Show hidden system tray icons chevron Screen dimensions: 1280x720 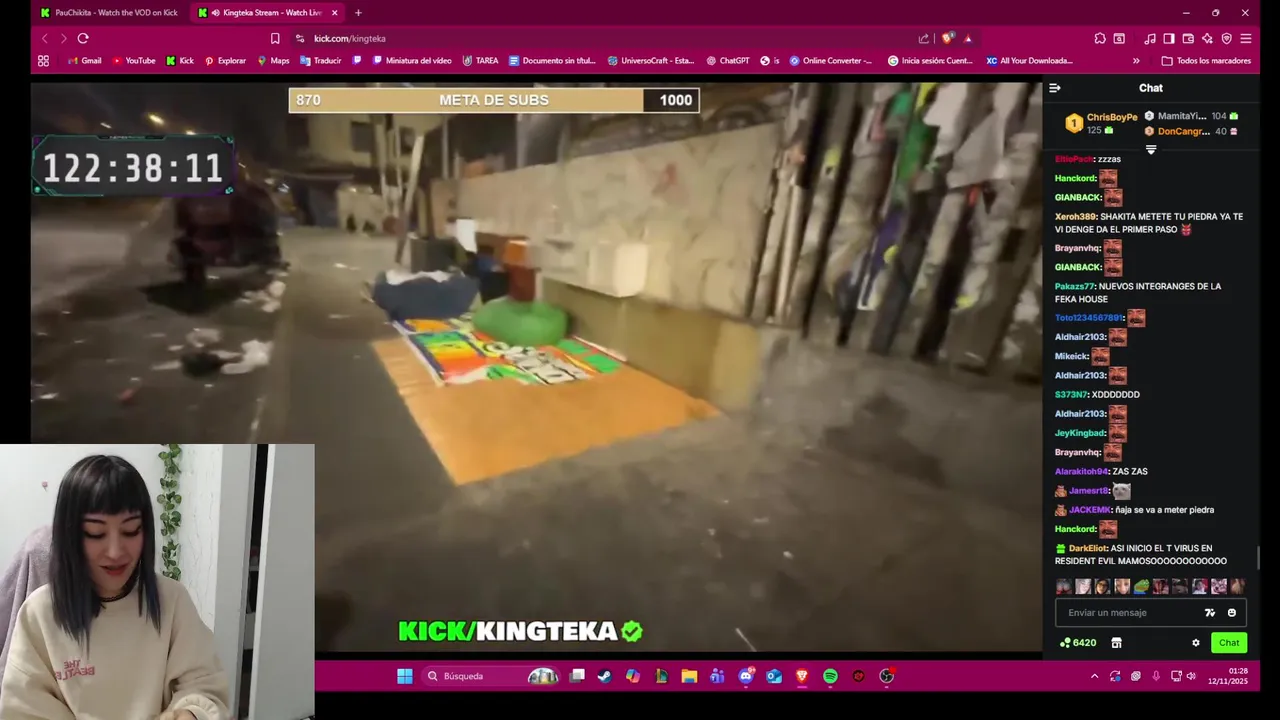(x=1094, y=676)
